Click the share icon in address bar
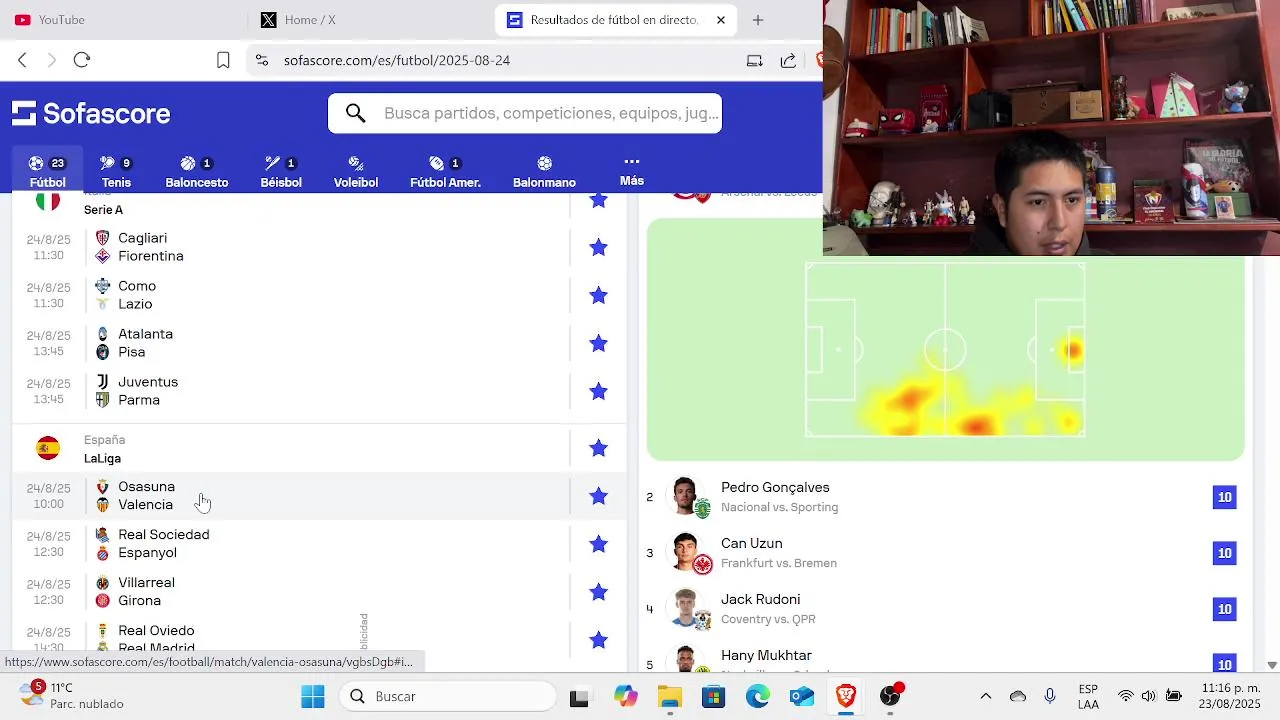 click(x=788, y=60)
